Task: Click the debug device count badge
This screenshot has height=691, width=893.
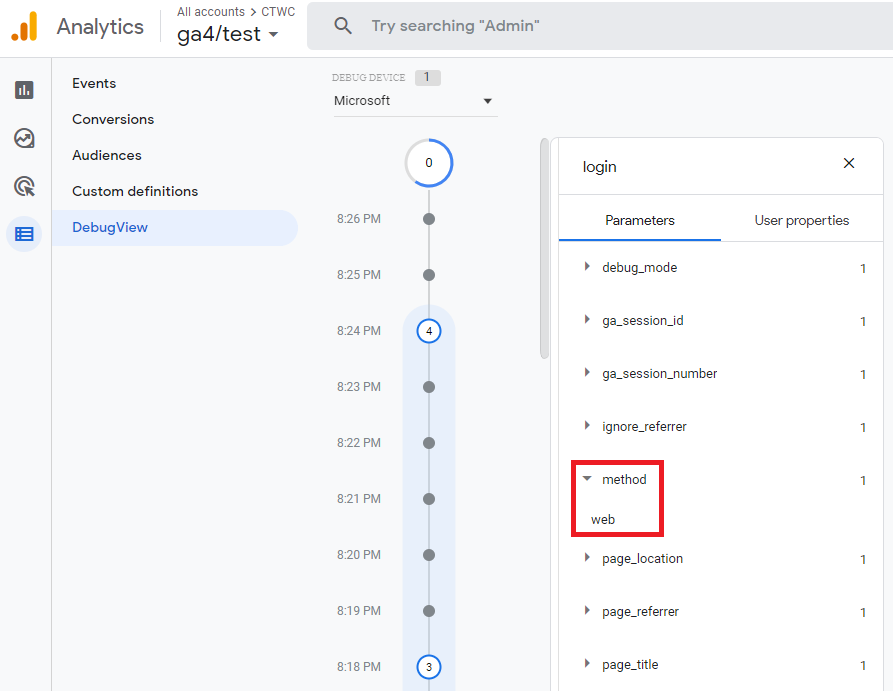Action: [x=427, y=77]
